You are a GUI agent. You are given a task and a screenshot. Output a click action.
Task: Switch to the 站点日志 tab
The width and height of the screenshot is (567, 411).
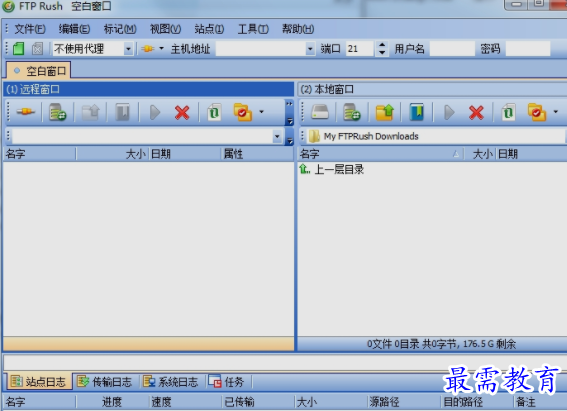39,382
